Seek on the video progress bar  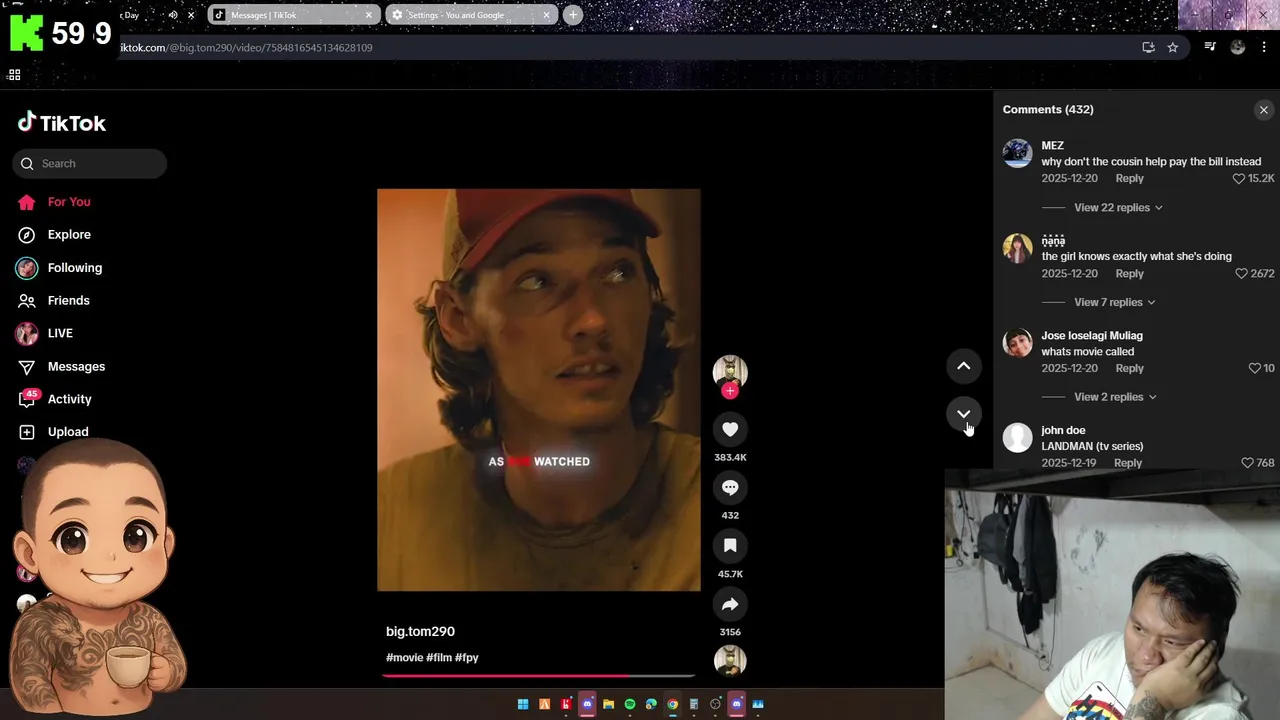[539, 676]
